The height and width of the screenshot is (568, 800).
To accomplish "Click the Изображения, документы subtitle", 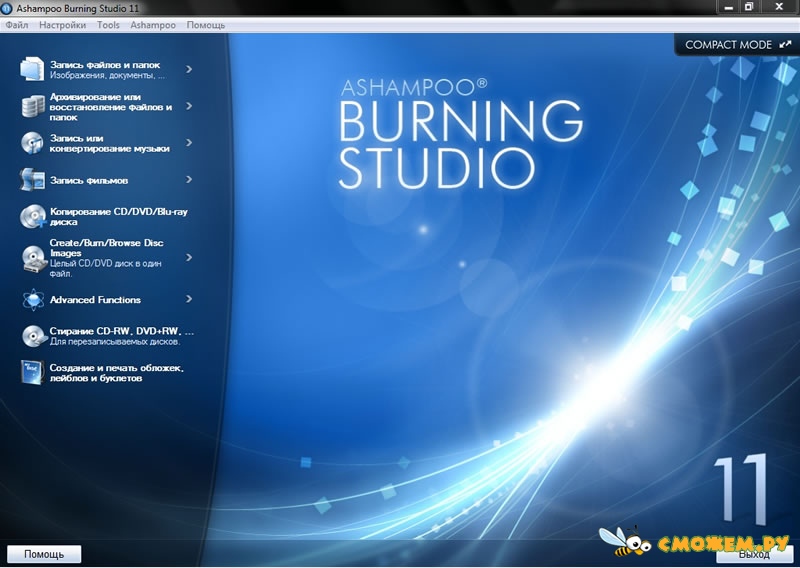I will (108, 76).
